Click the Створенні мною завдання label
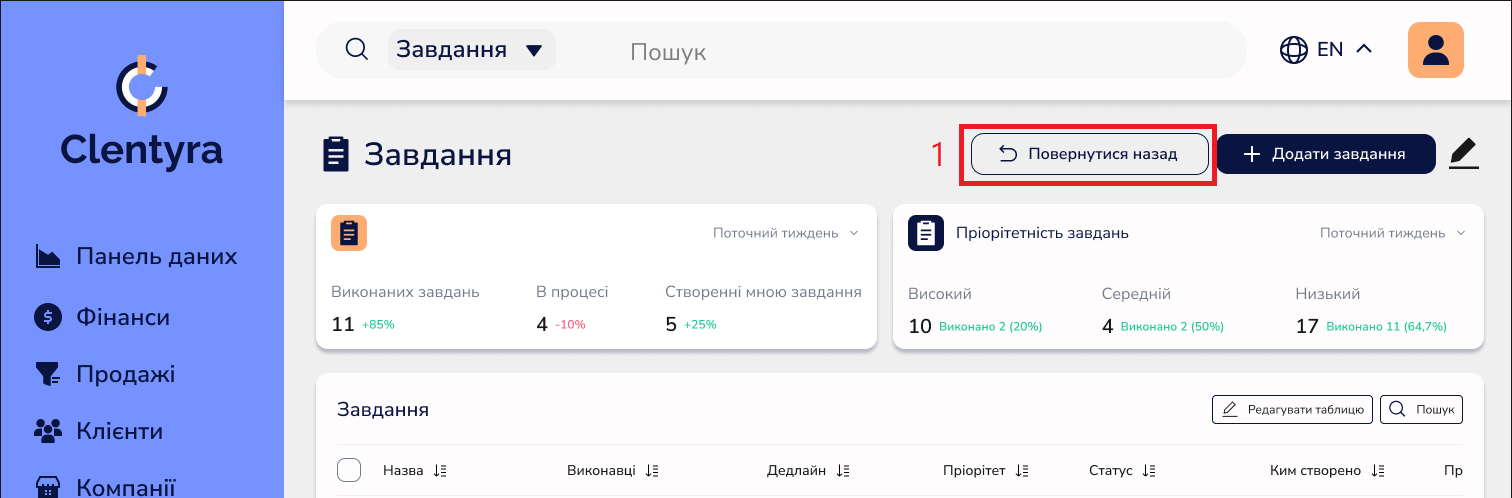This screenshot has width=1512, height=498. pyautogui.click(x=763, y=293)
